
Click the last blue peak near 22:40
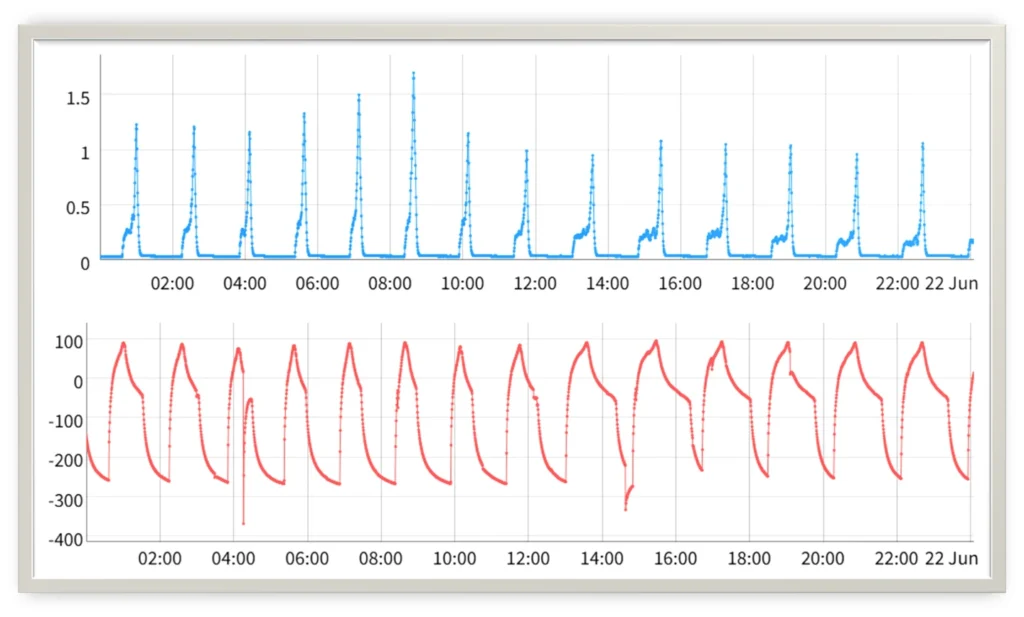click(x=923, y=144)
